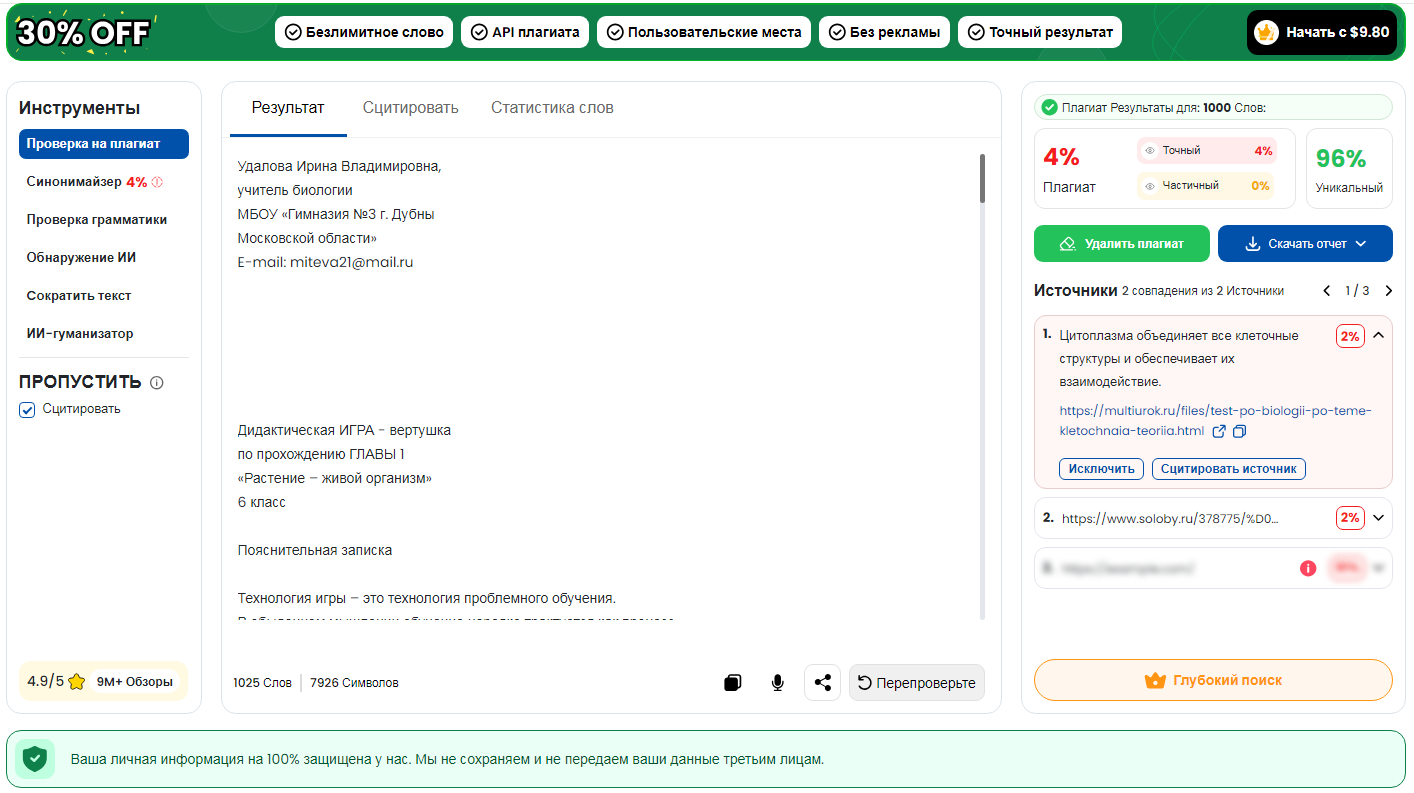Expand the soloby.ru source entry
The height and width of the screenshot is (793, 1414).
[x=1379, y=518]
